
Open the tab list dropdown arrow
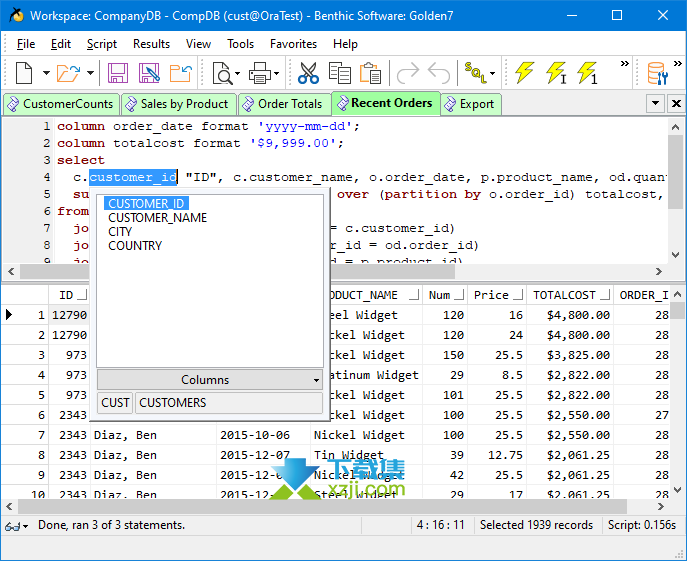pyautogui.click(x=655, y=103)
